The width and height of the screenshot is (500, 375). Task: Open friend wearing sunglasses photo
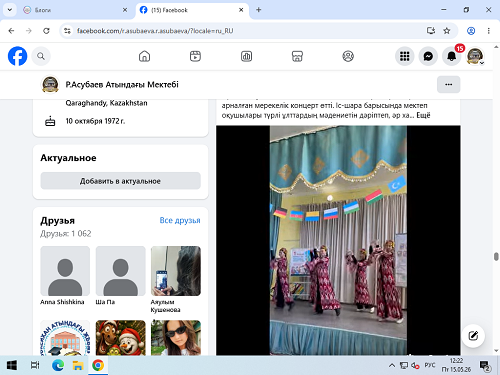click(x=176, y=338)
